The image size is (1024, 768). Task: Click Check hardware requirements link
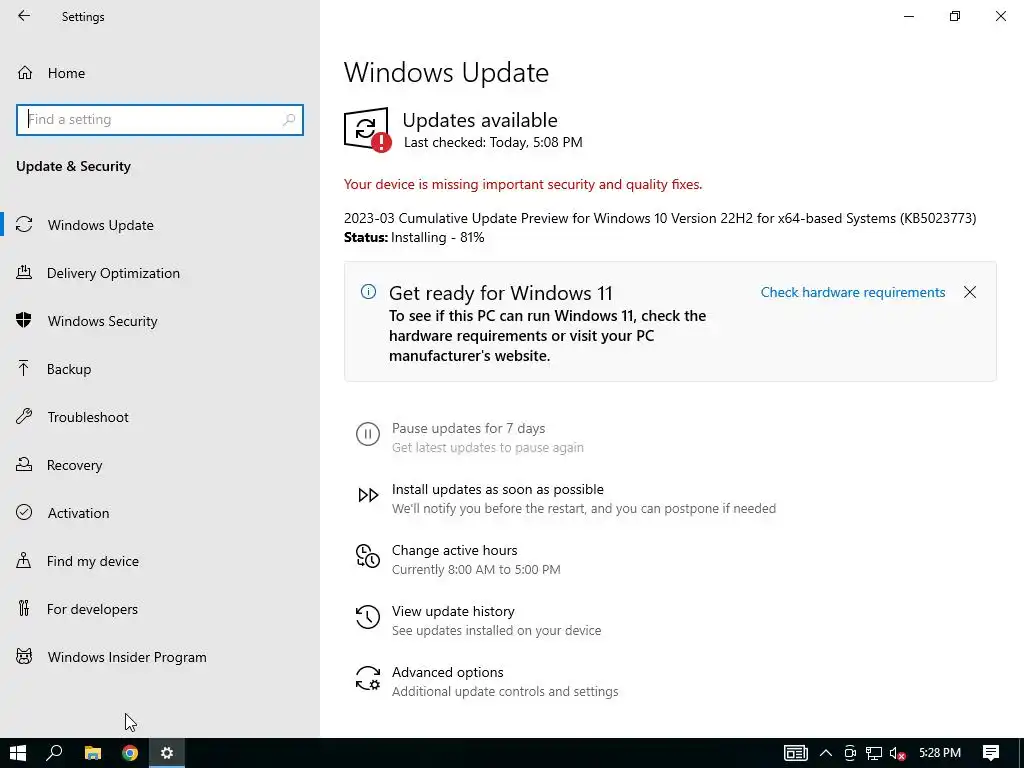[853, 292]
